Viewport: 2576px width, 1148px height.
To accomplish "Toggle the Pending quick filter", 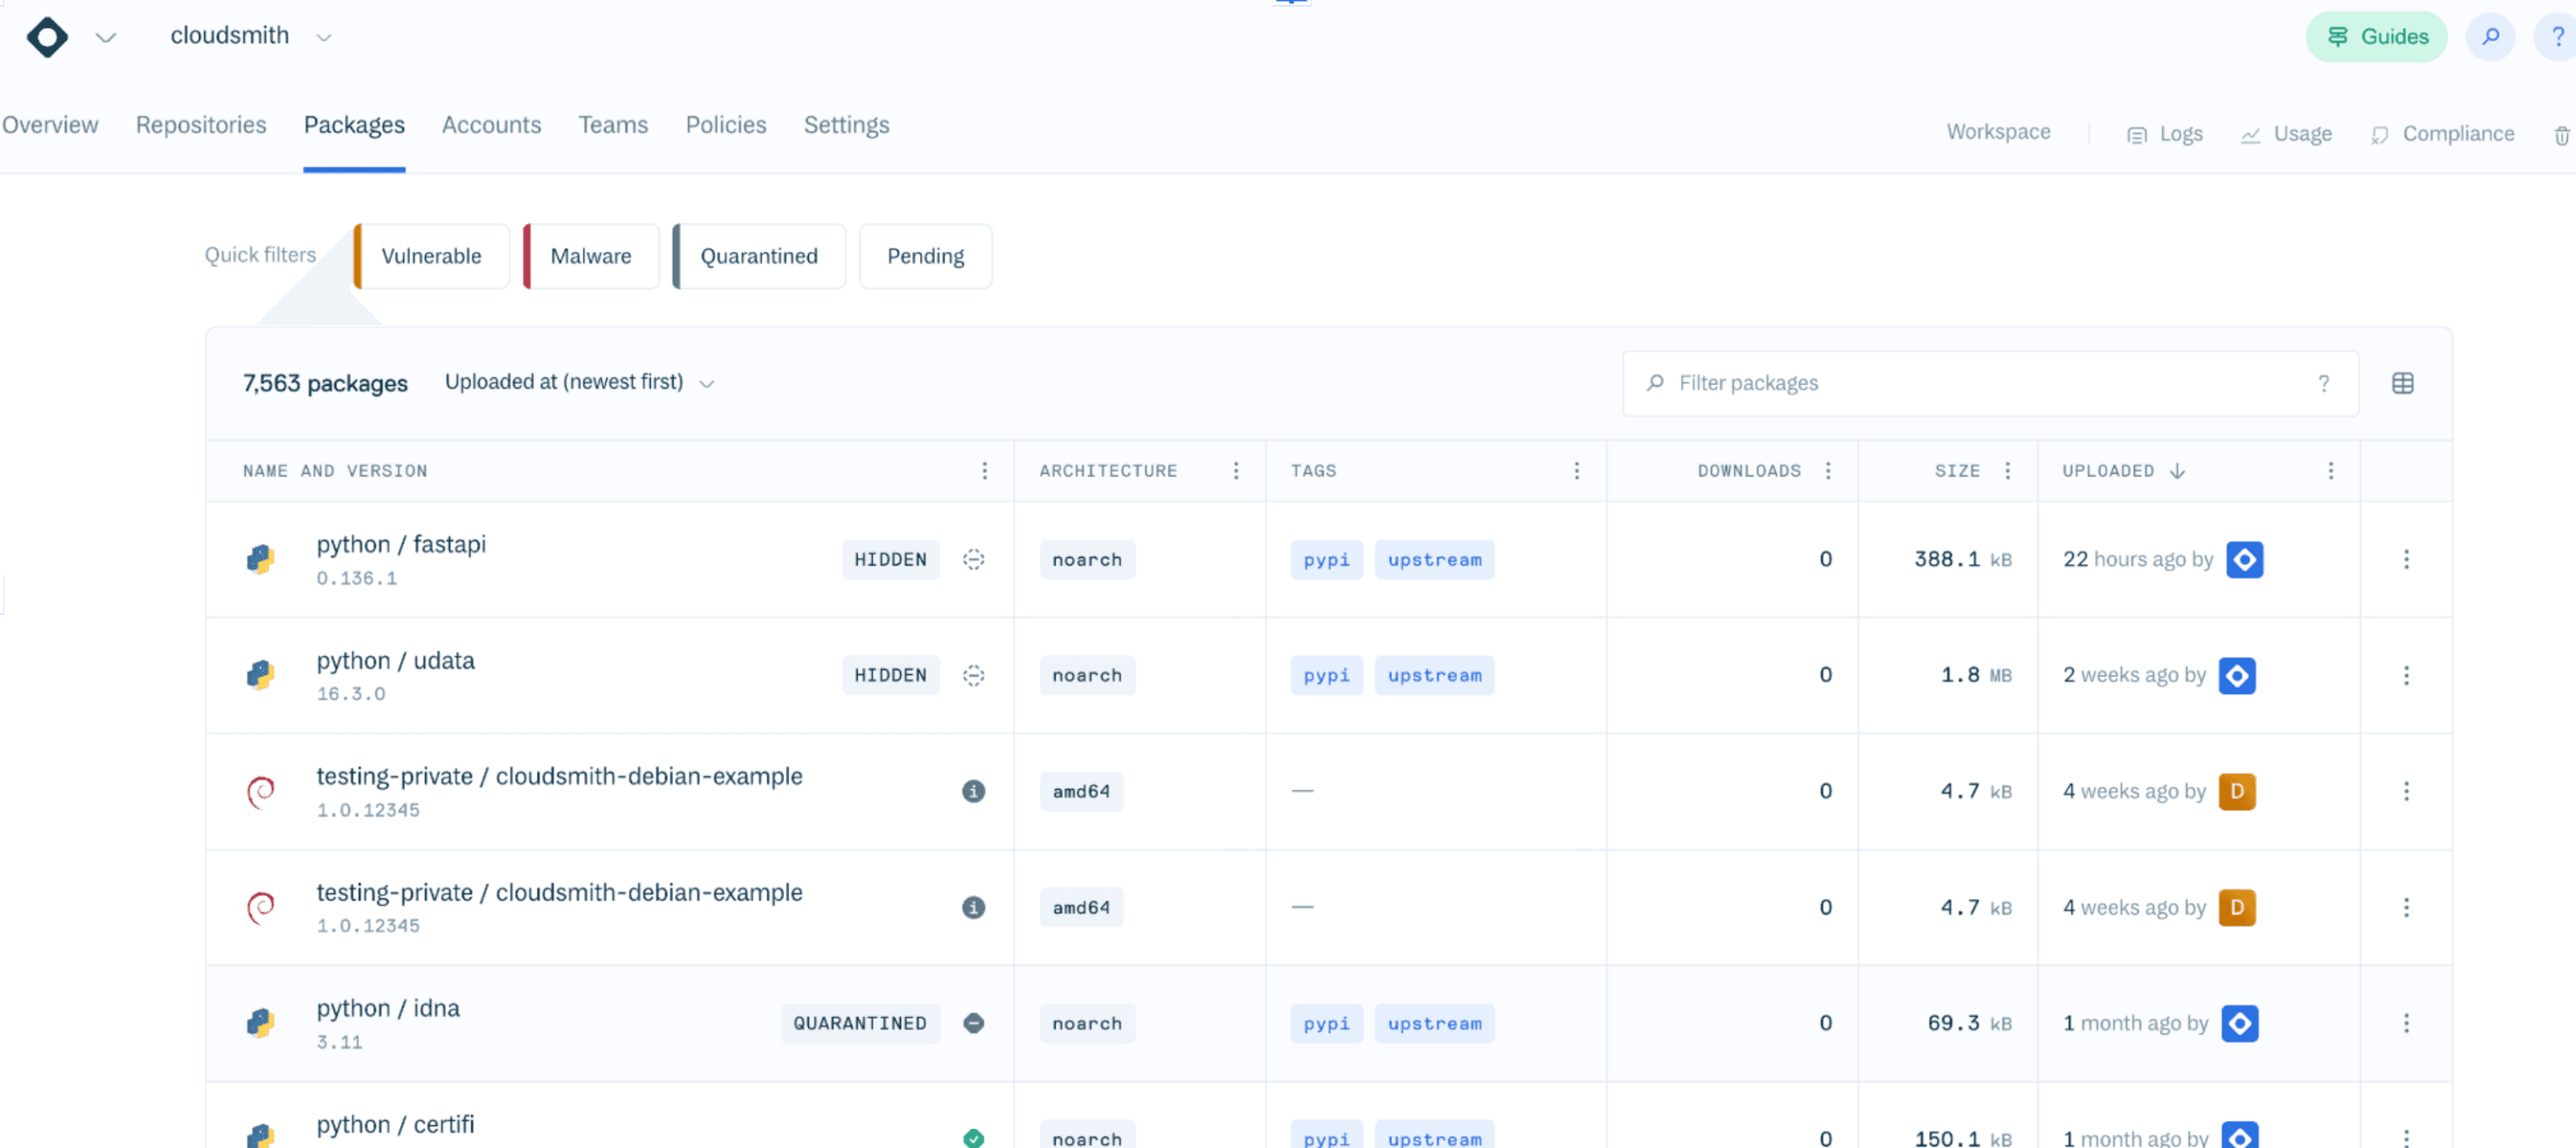I will [x=925, y=256].
